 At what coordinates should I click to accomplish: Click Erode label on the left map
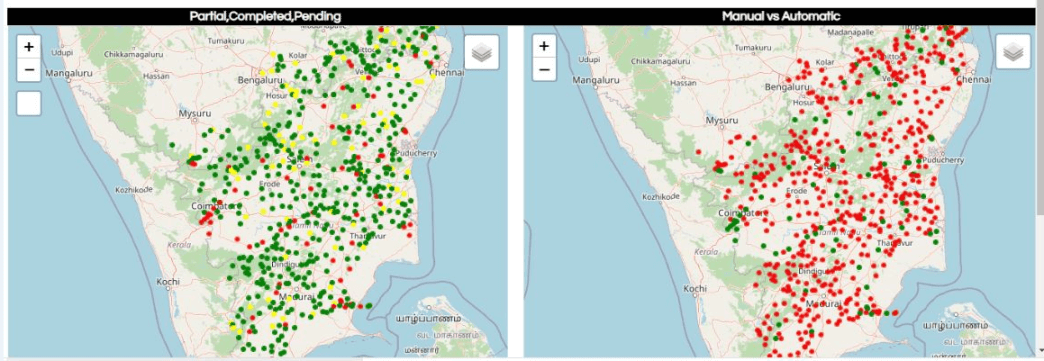tap(270, 183)
